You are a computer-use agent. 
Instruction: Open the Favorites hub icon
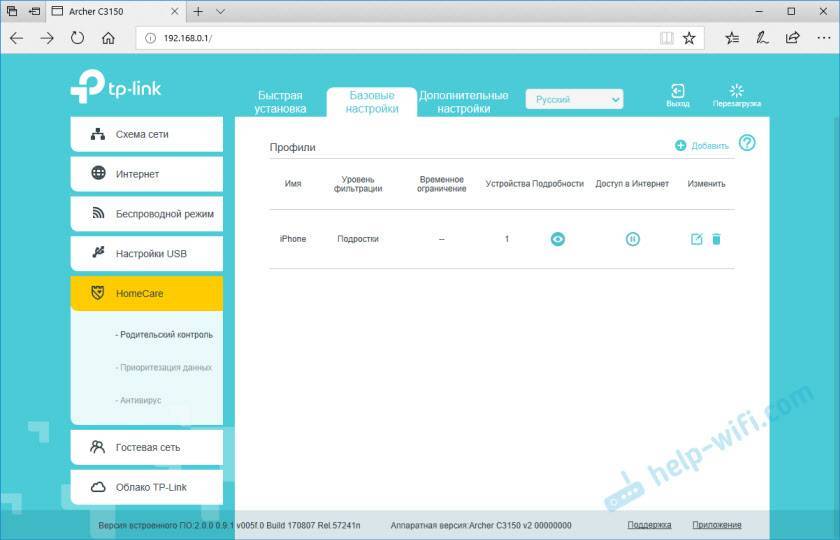(x=732, y=38)
